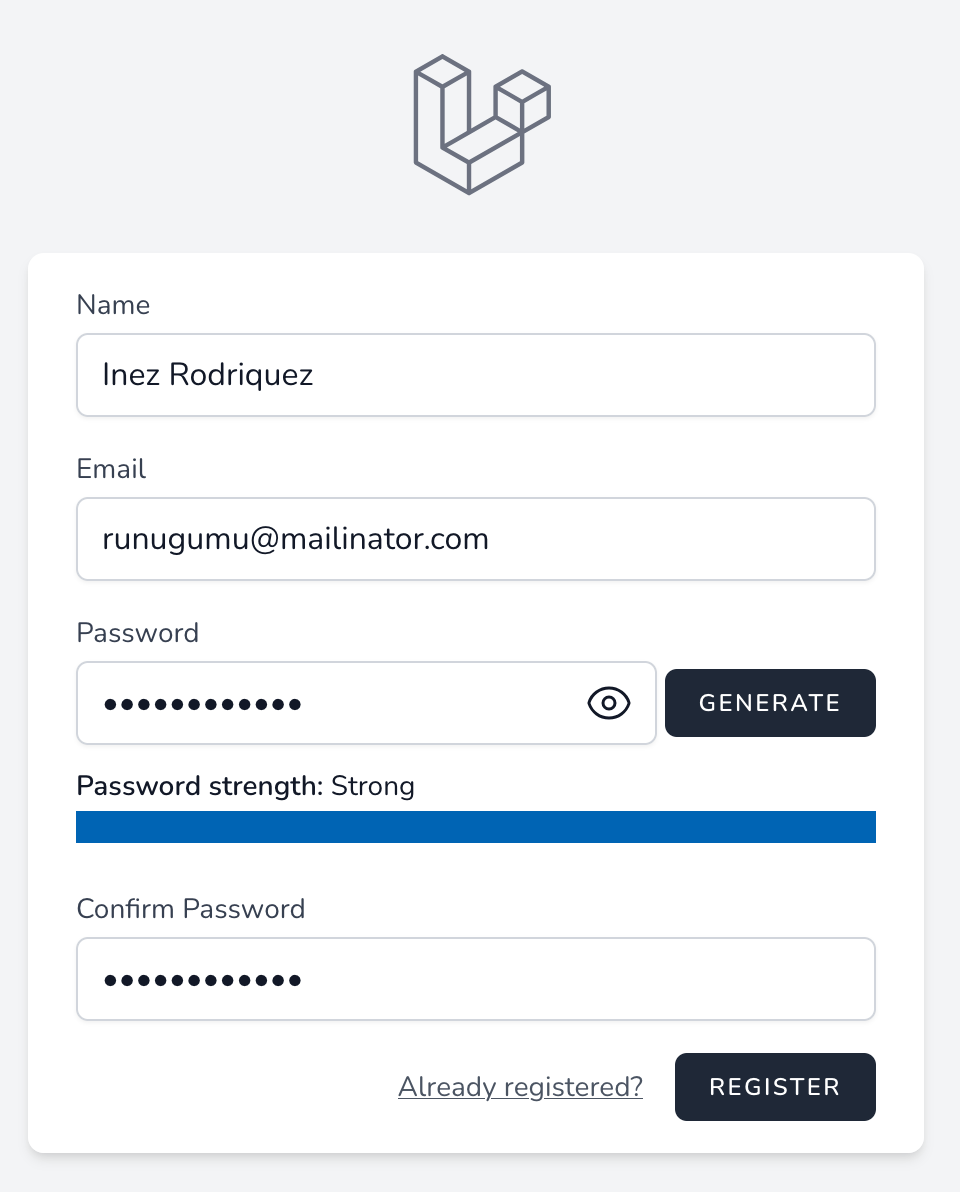The image size is (960, 1192).
Task: Click the Password label above the field
Action: [x=138, y=633]
